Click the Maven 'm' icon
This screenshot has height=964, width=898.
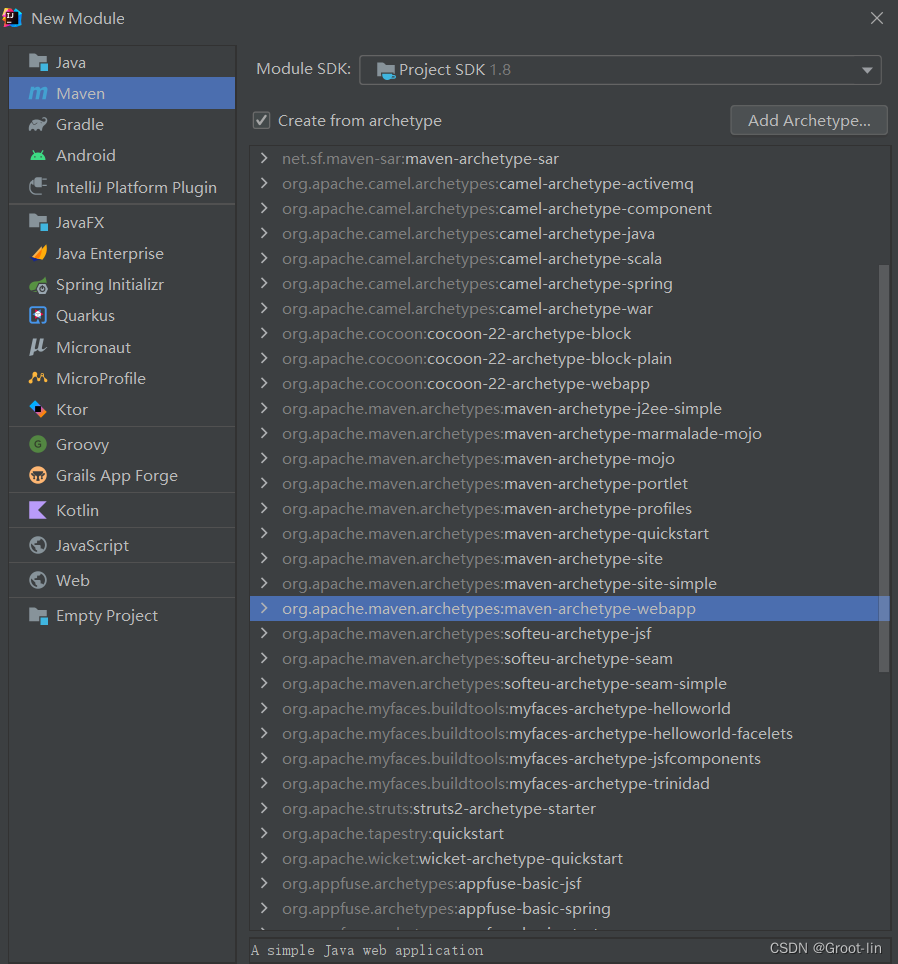coord(38,93)
